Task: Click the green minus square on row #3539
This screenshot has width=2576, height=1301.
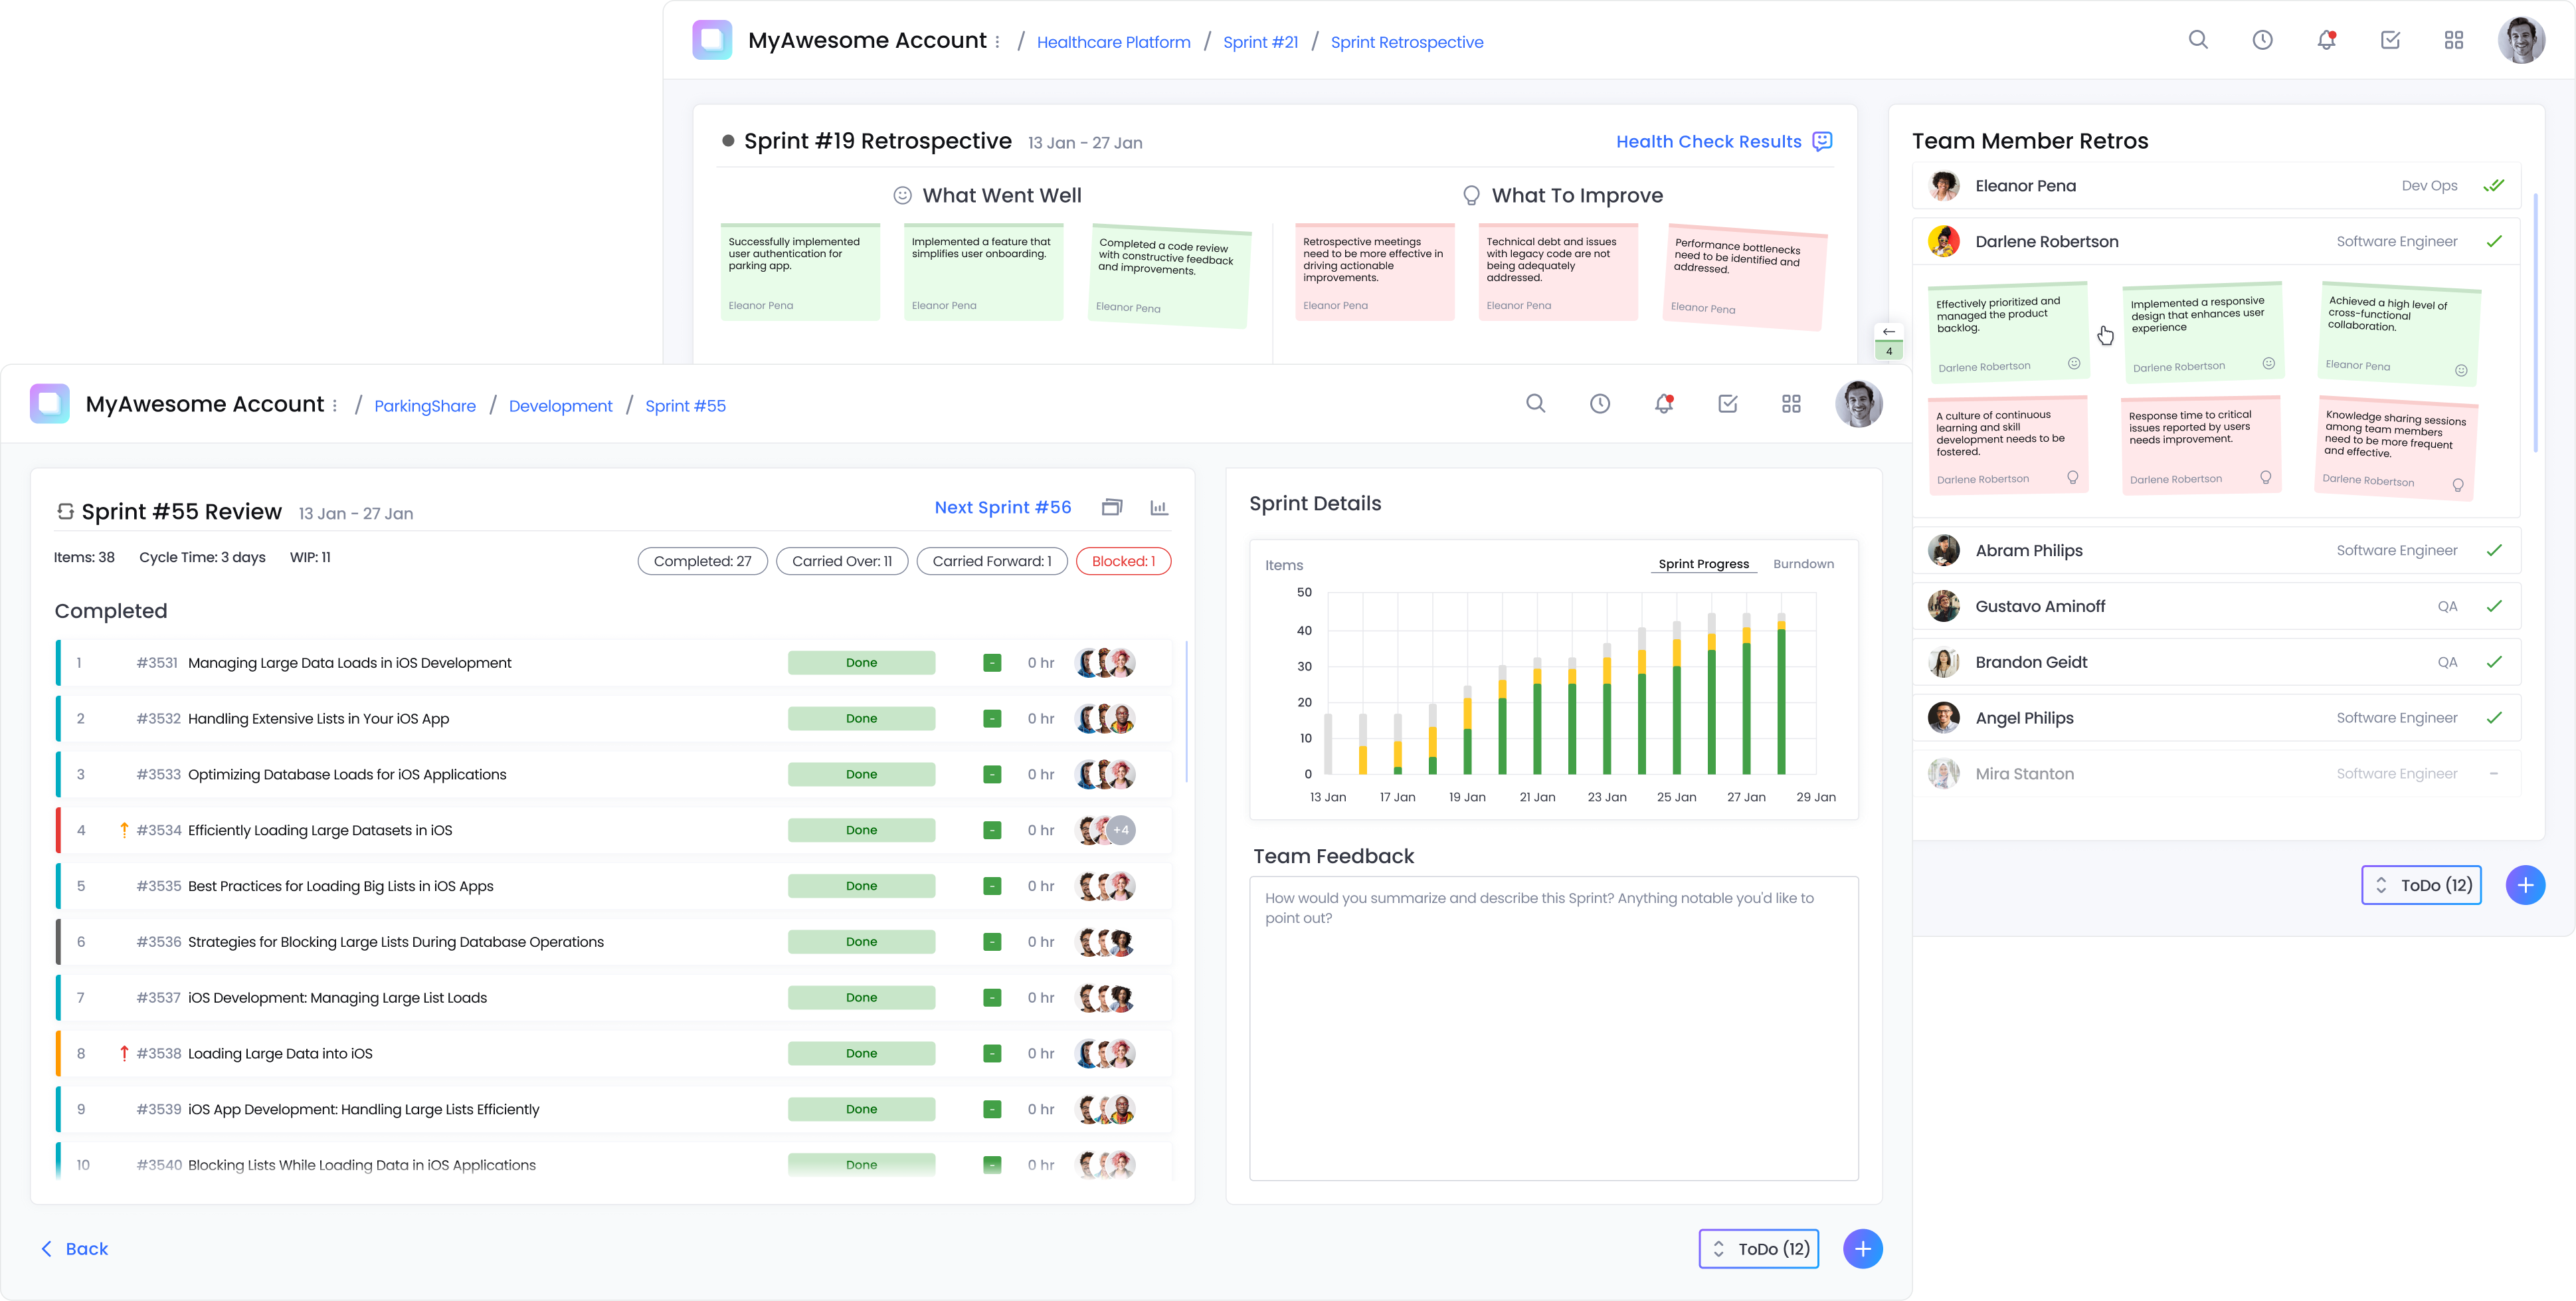Action: [992, 1109]
